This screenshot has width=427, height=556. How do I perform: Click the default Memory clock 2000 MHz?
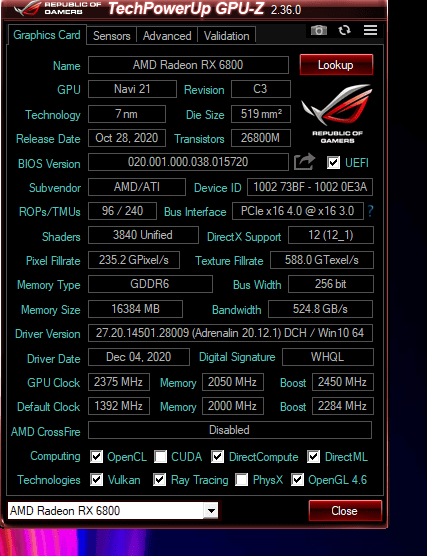(233, 406)
